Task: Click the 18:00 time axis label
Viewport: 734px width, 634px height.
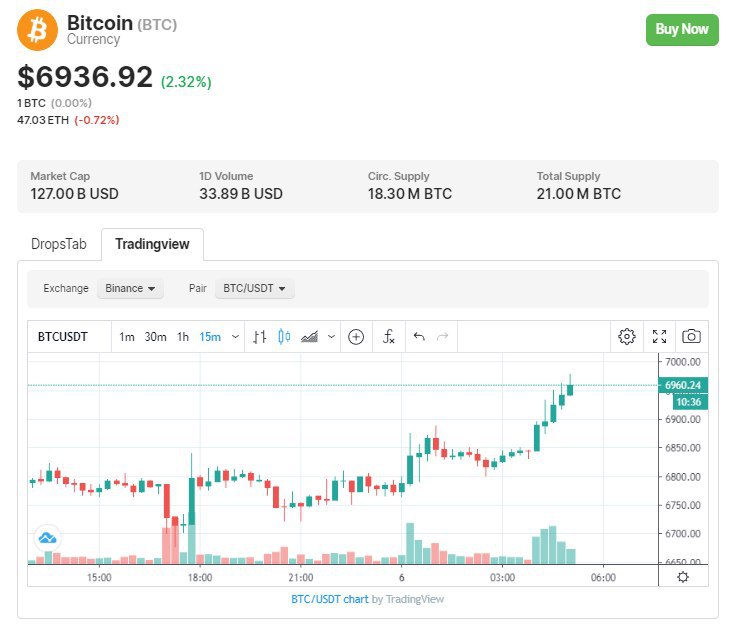Action: point(200,577)
